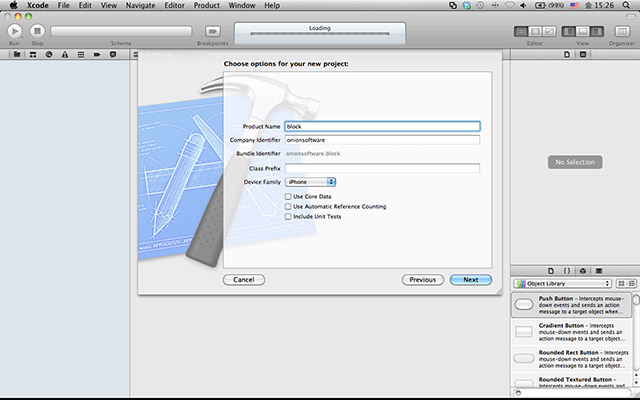This screenshot has width=640, height=400.
Task: Show the Quick Help inspector icon
Action: tap(583, 54)
